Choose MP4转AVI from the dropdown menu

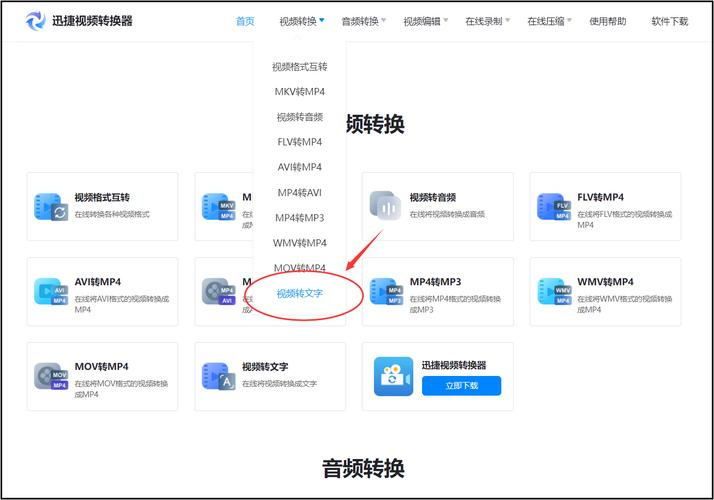pyautogui.click(x=300, y=193)
